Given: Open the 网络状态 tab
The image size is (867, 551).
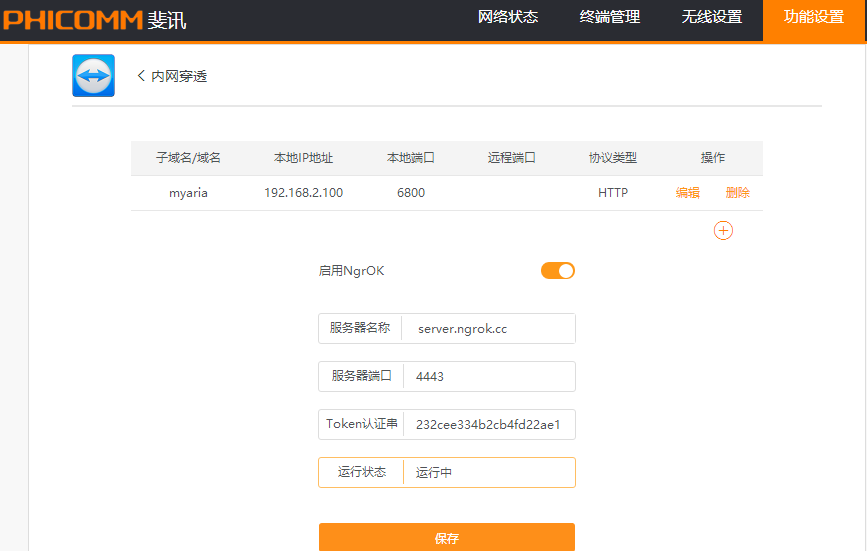Looking at the screenshot, I should [x=508, y=17].
